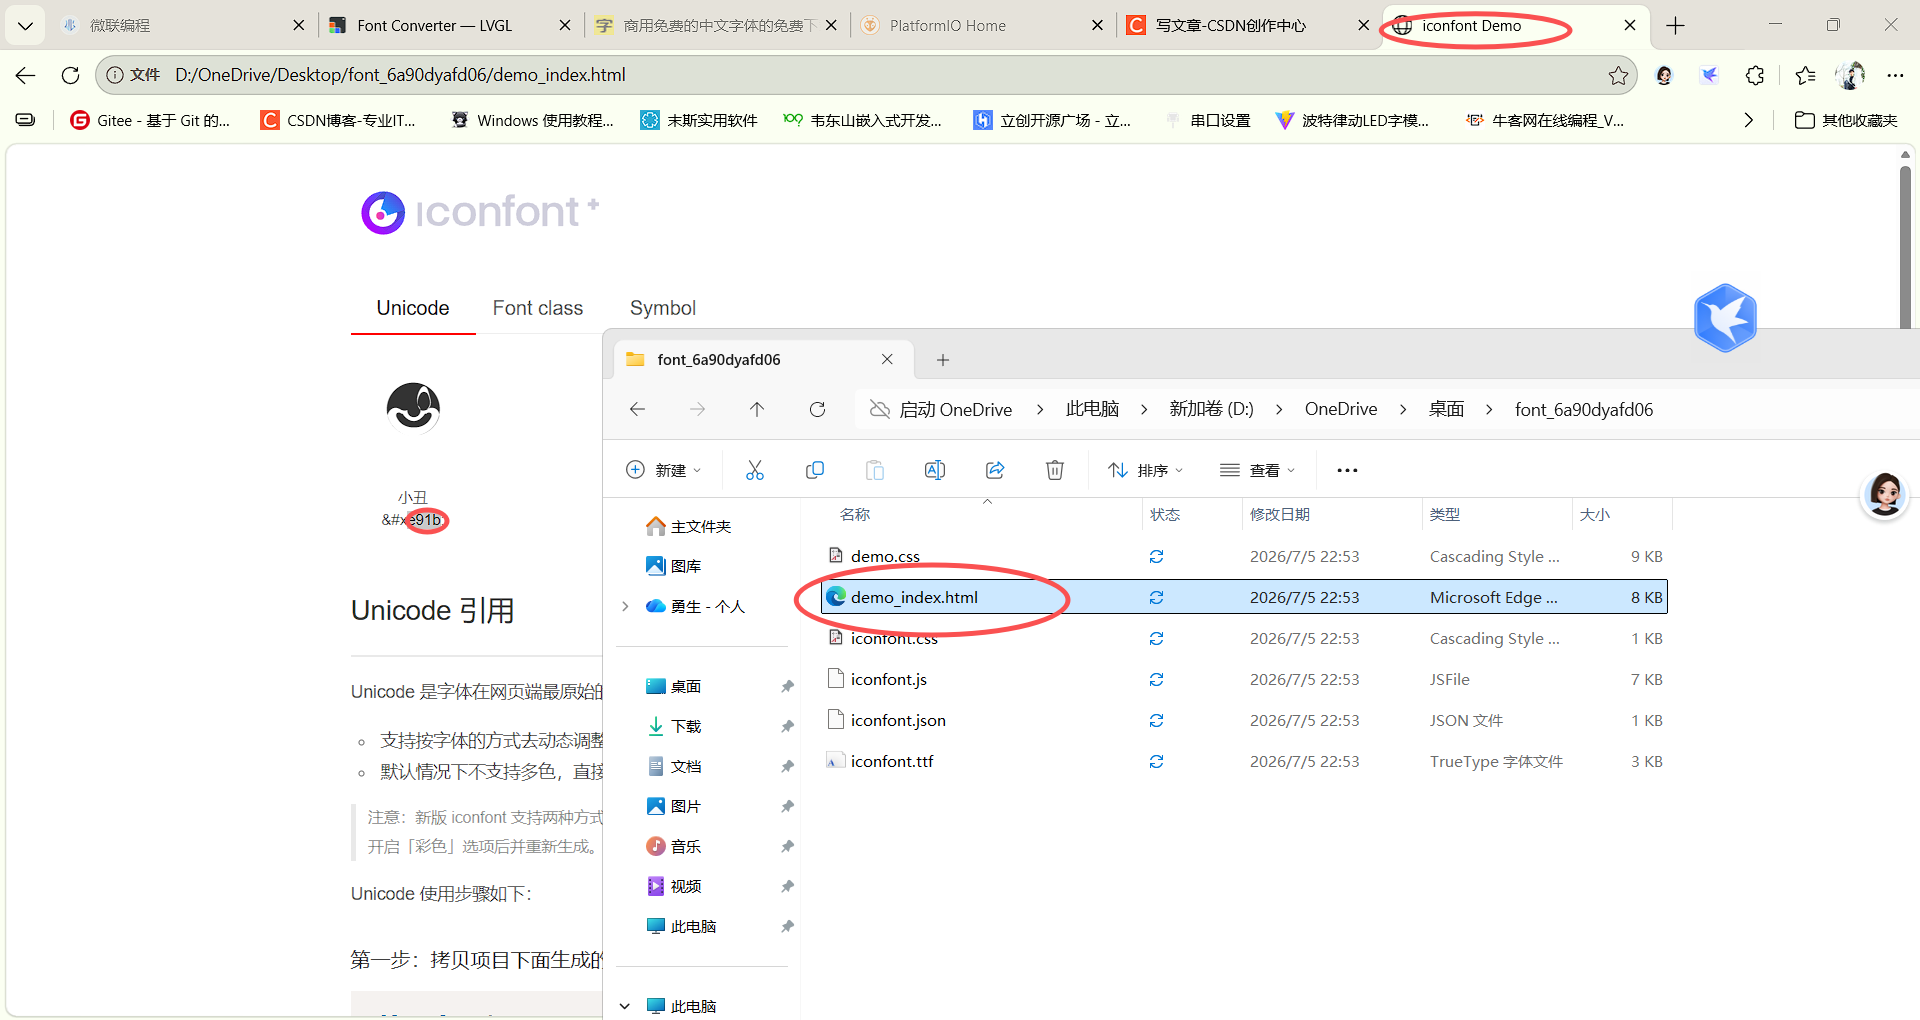Open the 查看 view dropdown
The height and width of the screenshot is (1020, 1920).
[x=1258, y=470]
